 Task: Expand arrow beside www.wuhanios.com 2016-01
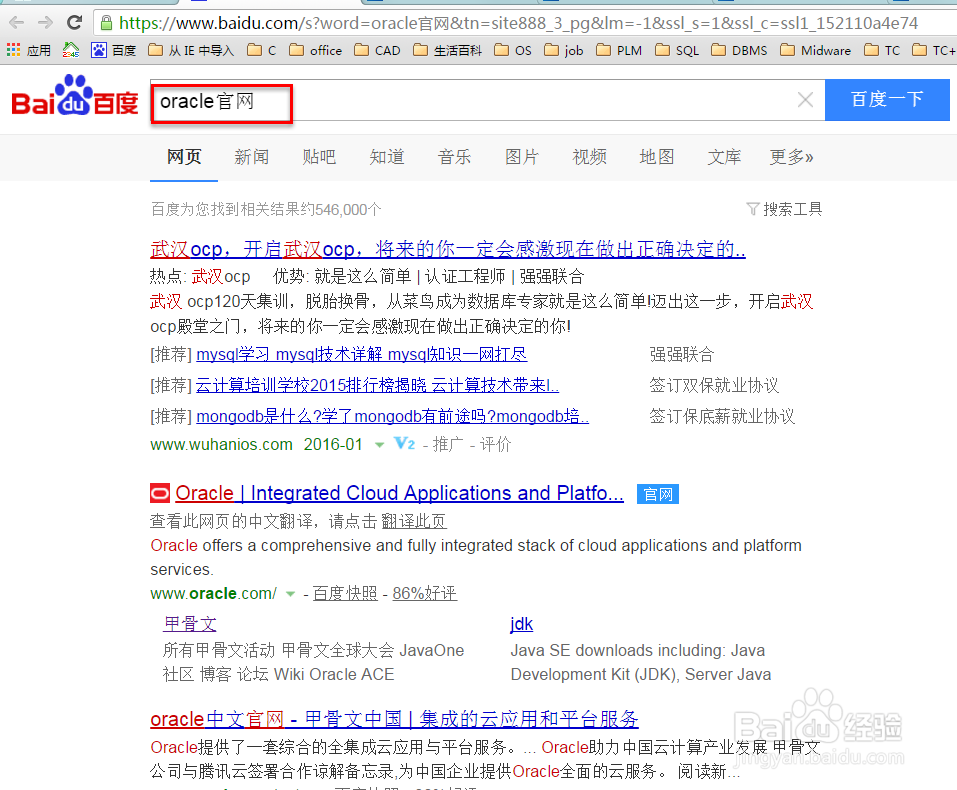click(380, 445)
